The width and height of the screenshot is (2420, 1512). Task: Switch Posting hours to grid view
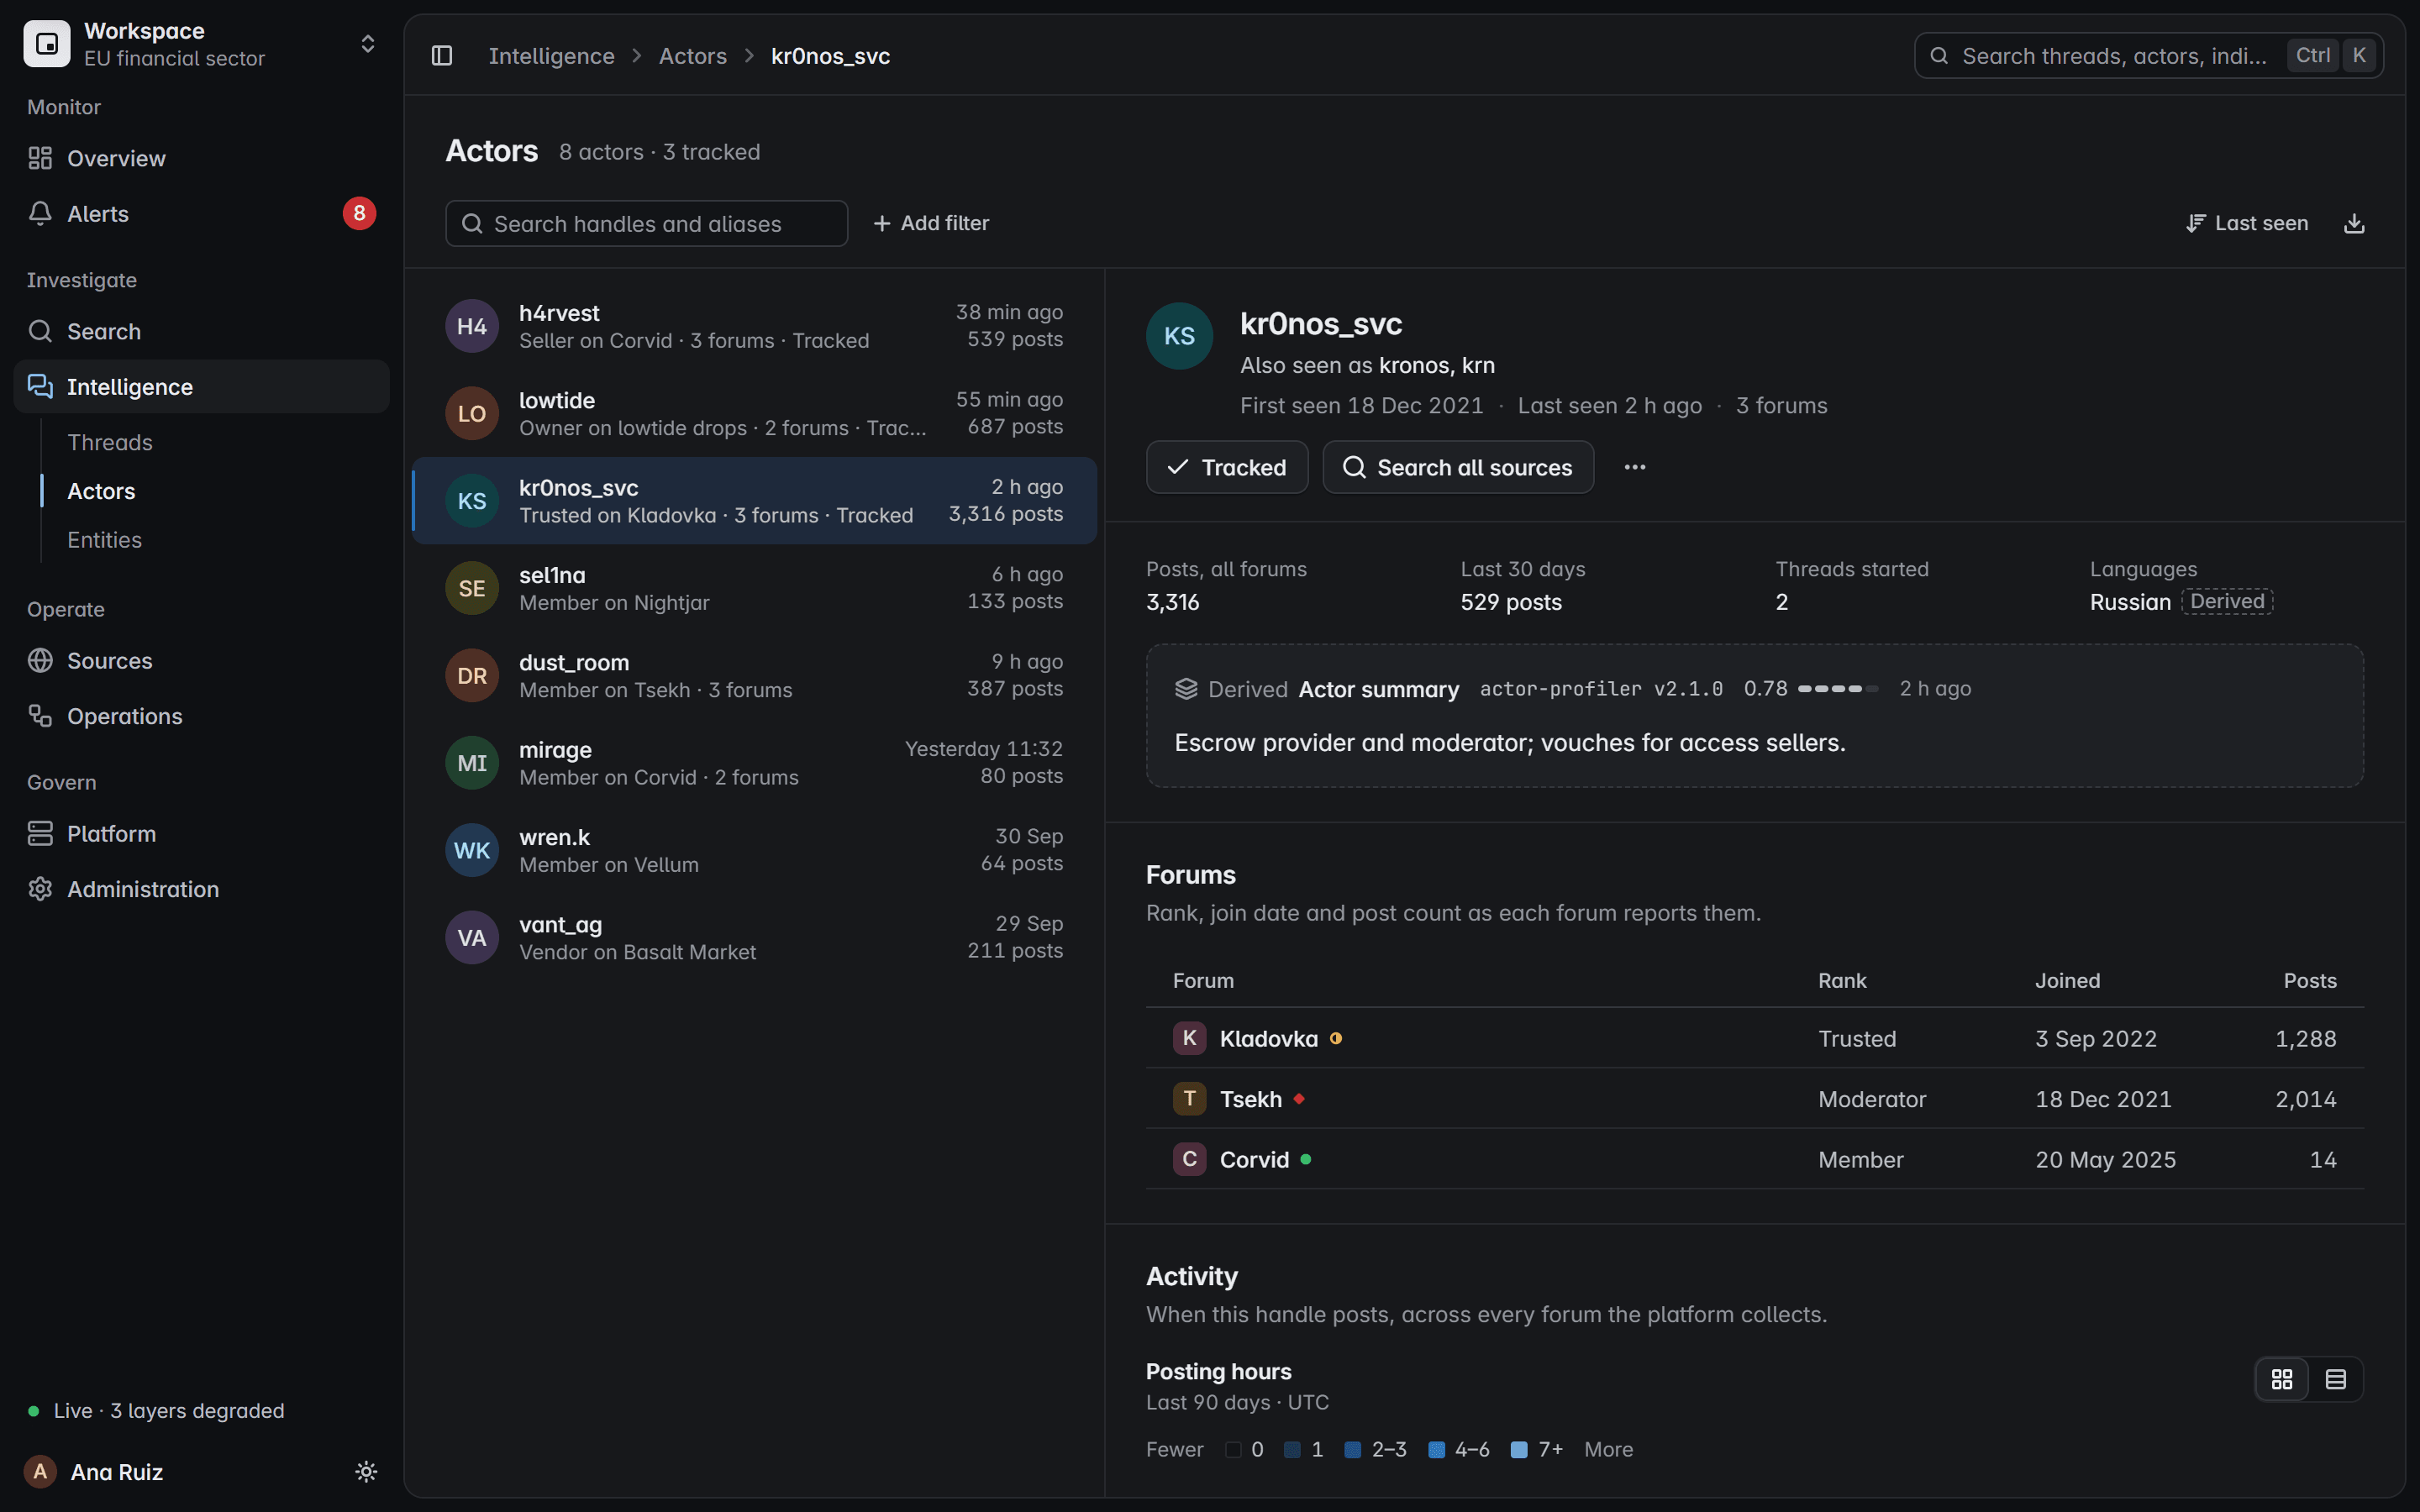pyautogui.click(x=2282, y=1379)
